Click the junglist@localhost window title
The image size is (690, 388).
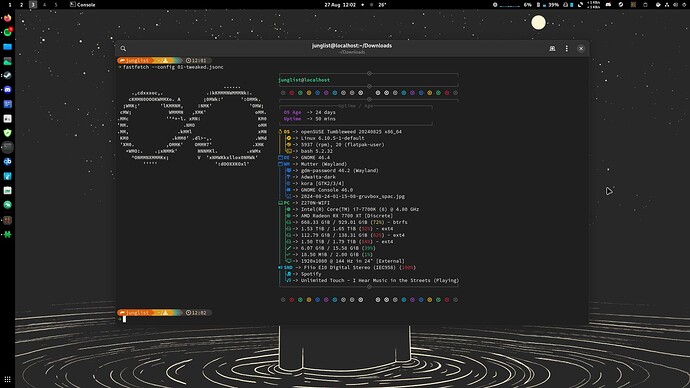coord(352,46)
